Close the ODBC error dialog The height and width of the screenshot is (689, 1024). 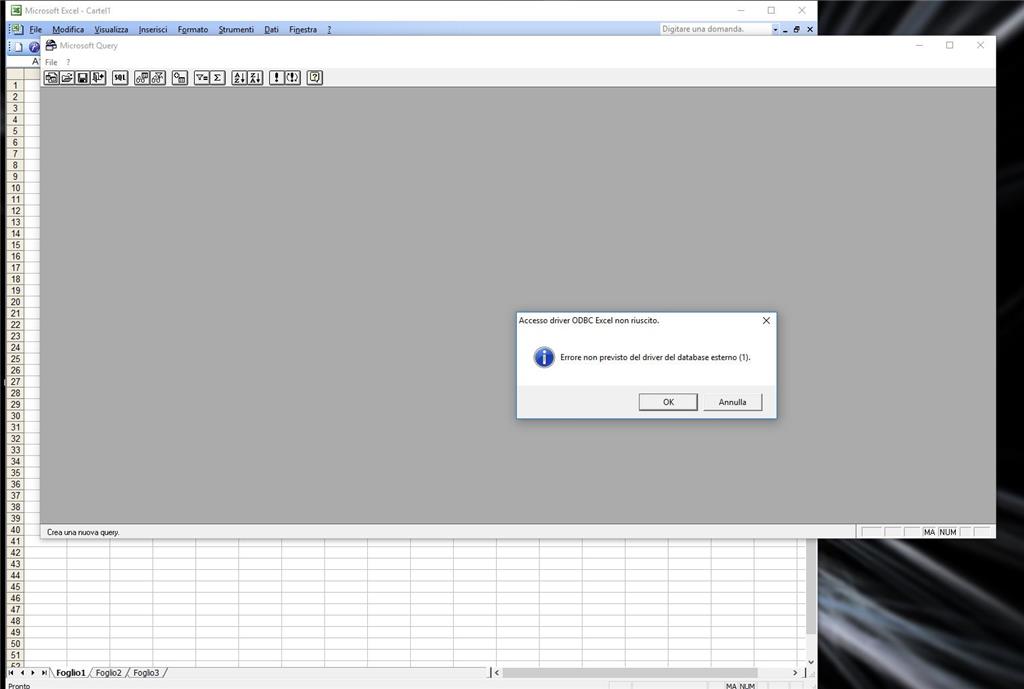(x=766, y=321)
